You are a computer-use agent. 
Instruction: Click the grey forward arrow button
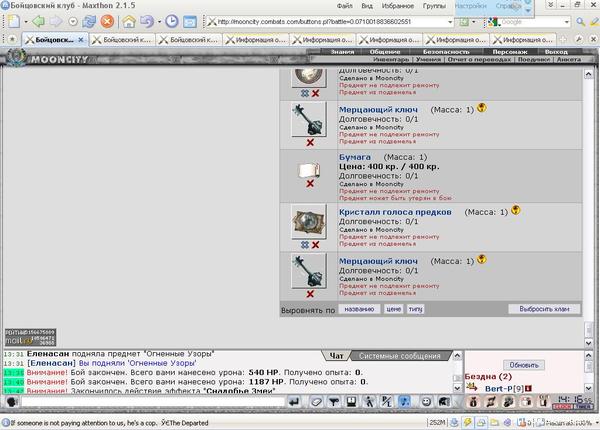(56, 21)
